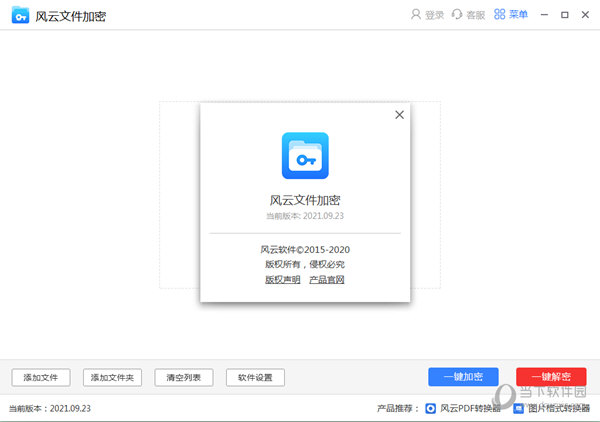
Task: Open the 菜单 menu
Action: (518, 15)
